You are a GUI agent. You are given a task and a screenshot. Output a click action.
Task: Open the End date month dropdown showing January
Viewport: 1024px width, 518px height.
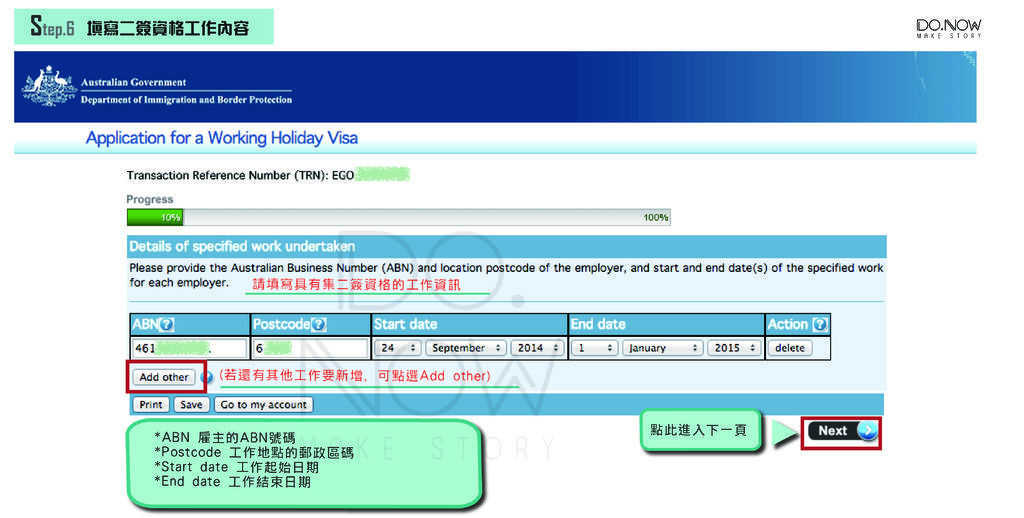tap(662, 348)
